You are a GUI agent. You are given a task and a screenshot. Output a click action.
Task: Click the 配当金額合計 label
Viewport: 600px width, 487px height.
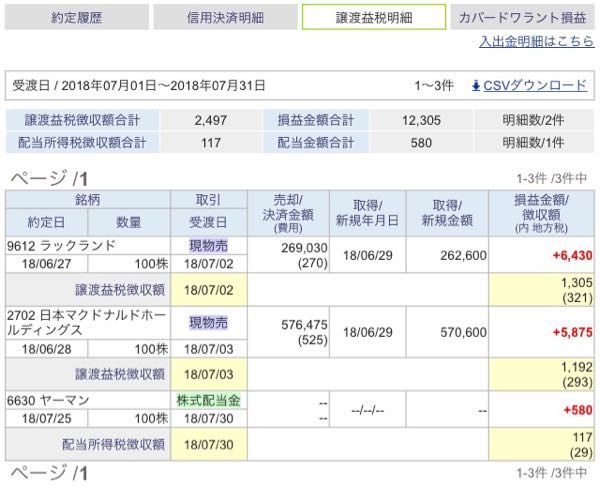[x=316, y=142]
